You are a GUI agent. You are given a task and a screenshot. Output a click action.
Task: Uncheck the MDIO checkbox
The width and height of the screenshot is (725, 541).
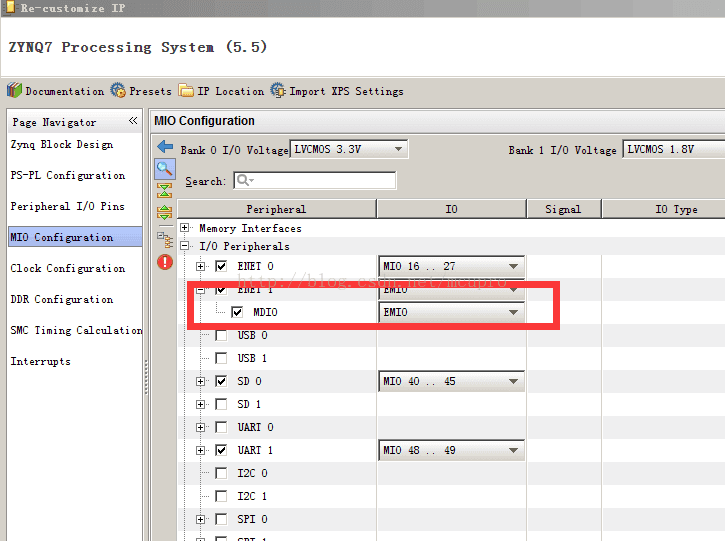(x=237, y=312)
